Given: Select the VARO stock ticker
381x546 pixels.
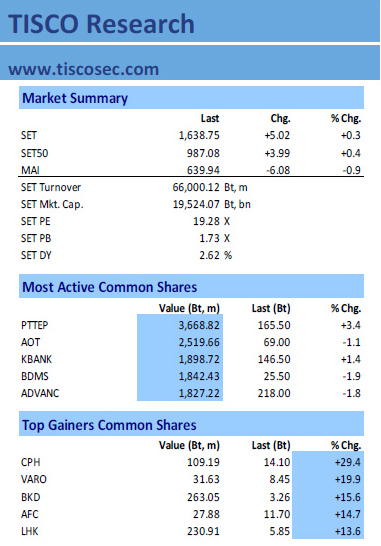Looking at the screenshot, I should (x=34, y=479).
